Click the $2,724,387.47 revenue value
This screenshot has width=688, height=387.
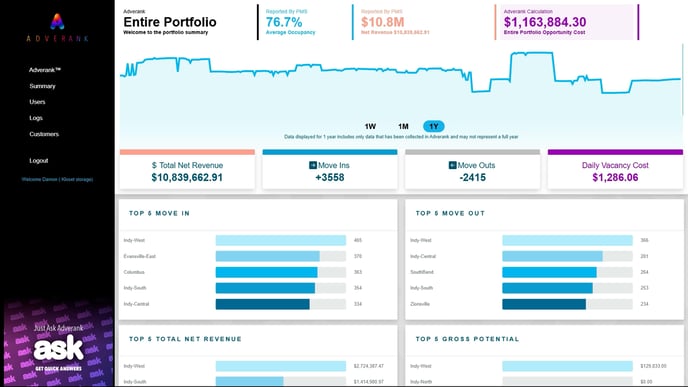pyautogui.click(x=369, y=366)
